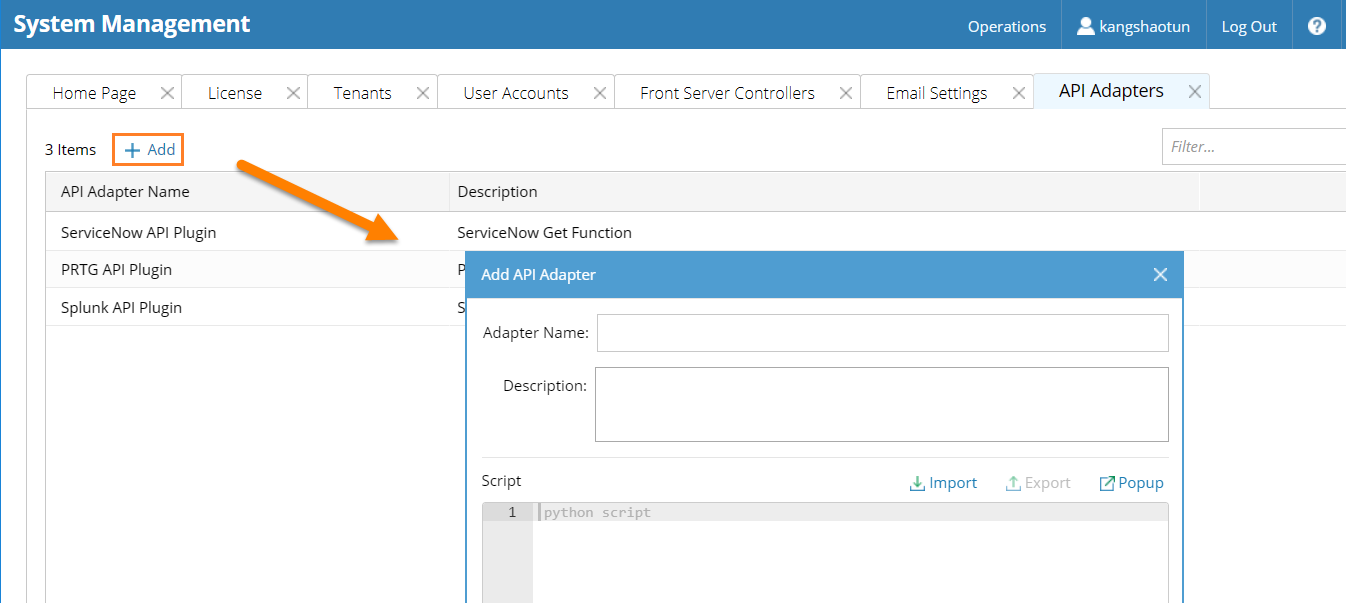This screenshot has width=1346, height=603.
Task: Click the Adapter Name input field
Action: coord(882,333)
